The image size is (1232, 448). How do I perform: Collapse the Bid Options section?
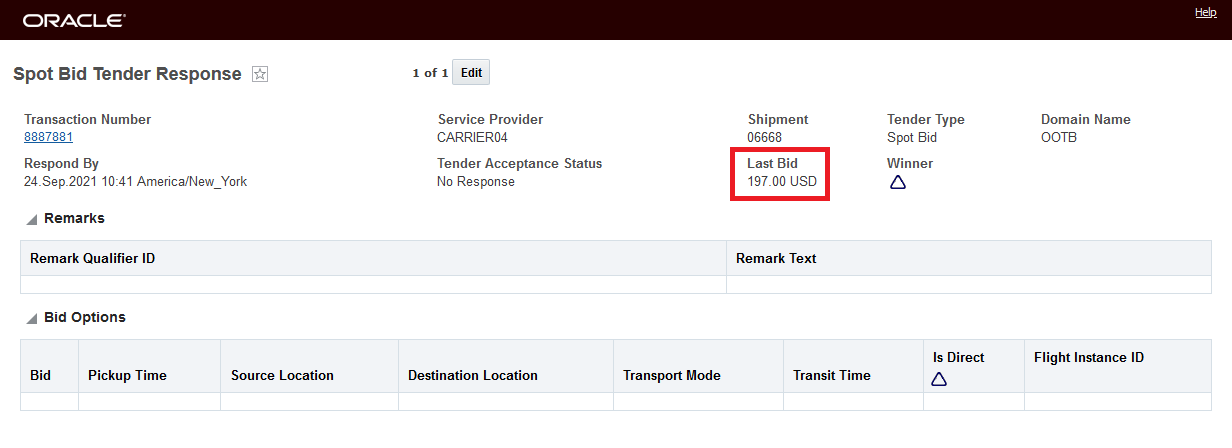(32, 318)
